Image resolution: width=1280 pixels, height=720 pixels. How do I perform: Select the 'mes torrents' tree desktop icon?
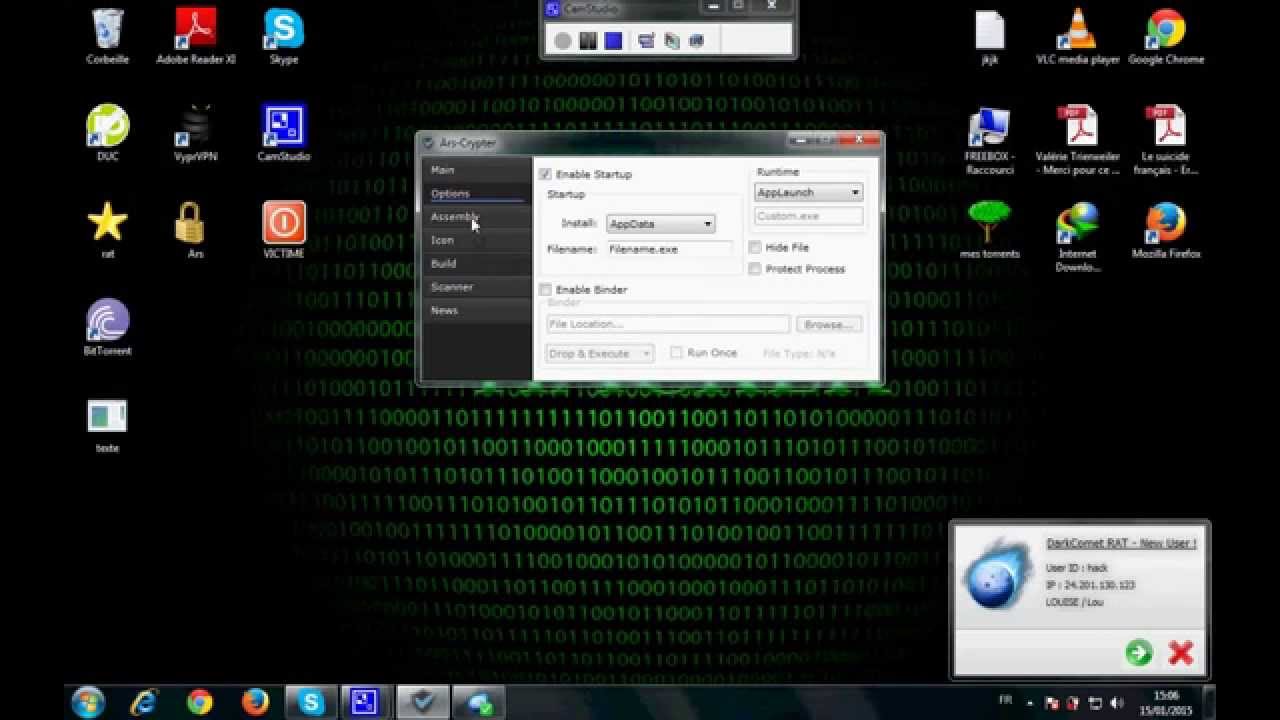pyautogui.click(x=989, y=231)
